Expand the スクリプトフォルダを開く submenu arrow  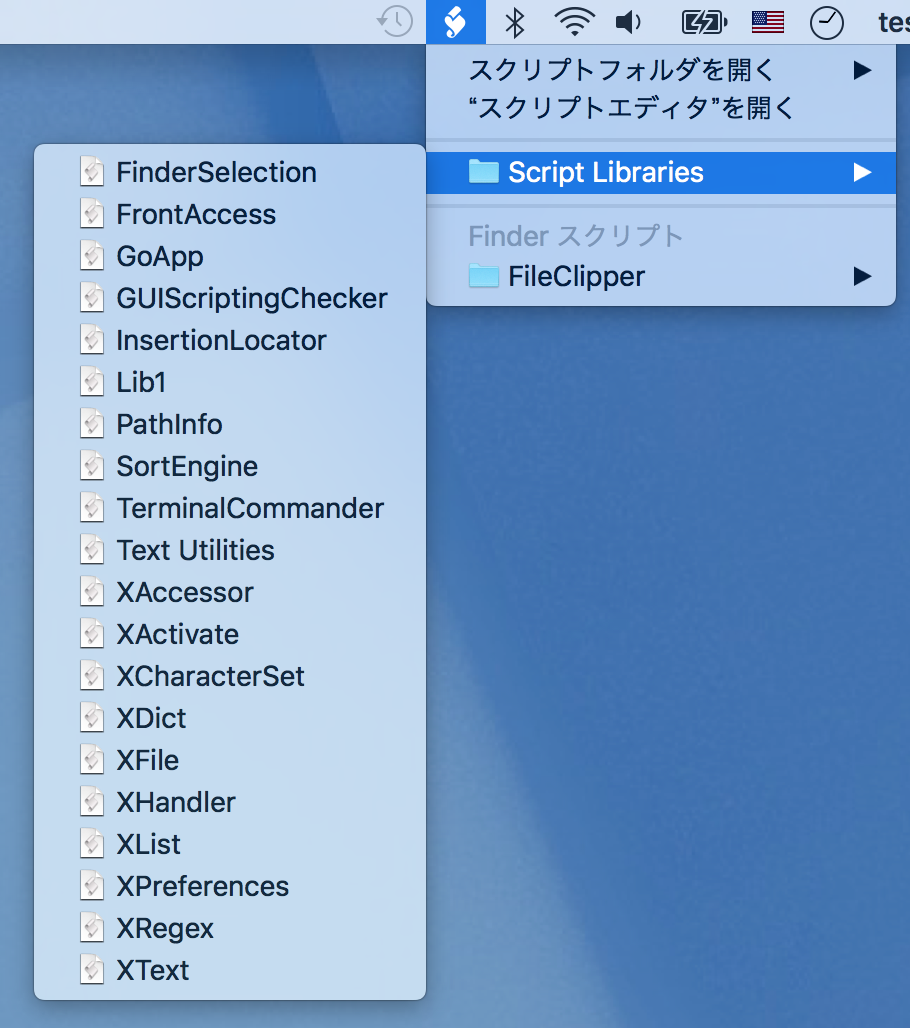coord(861,70)
